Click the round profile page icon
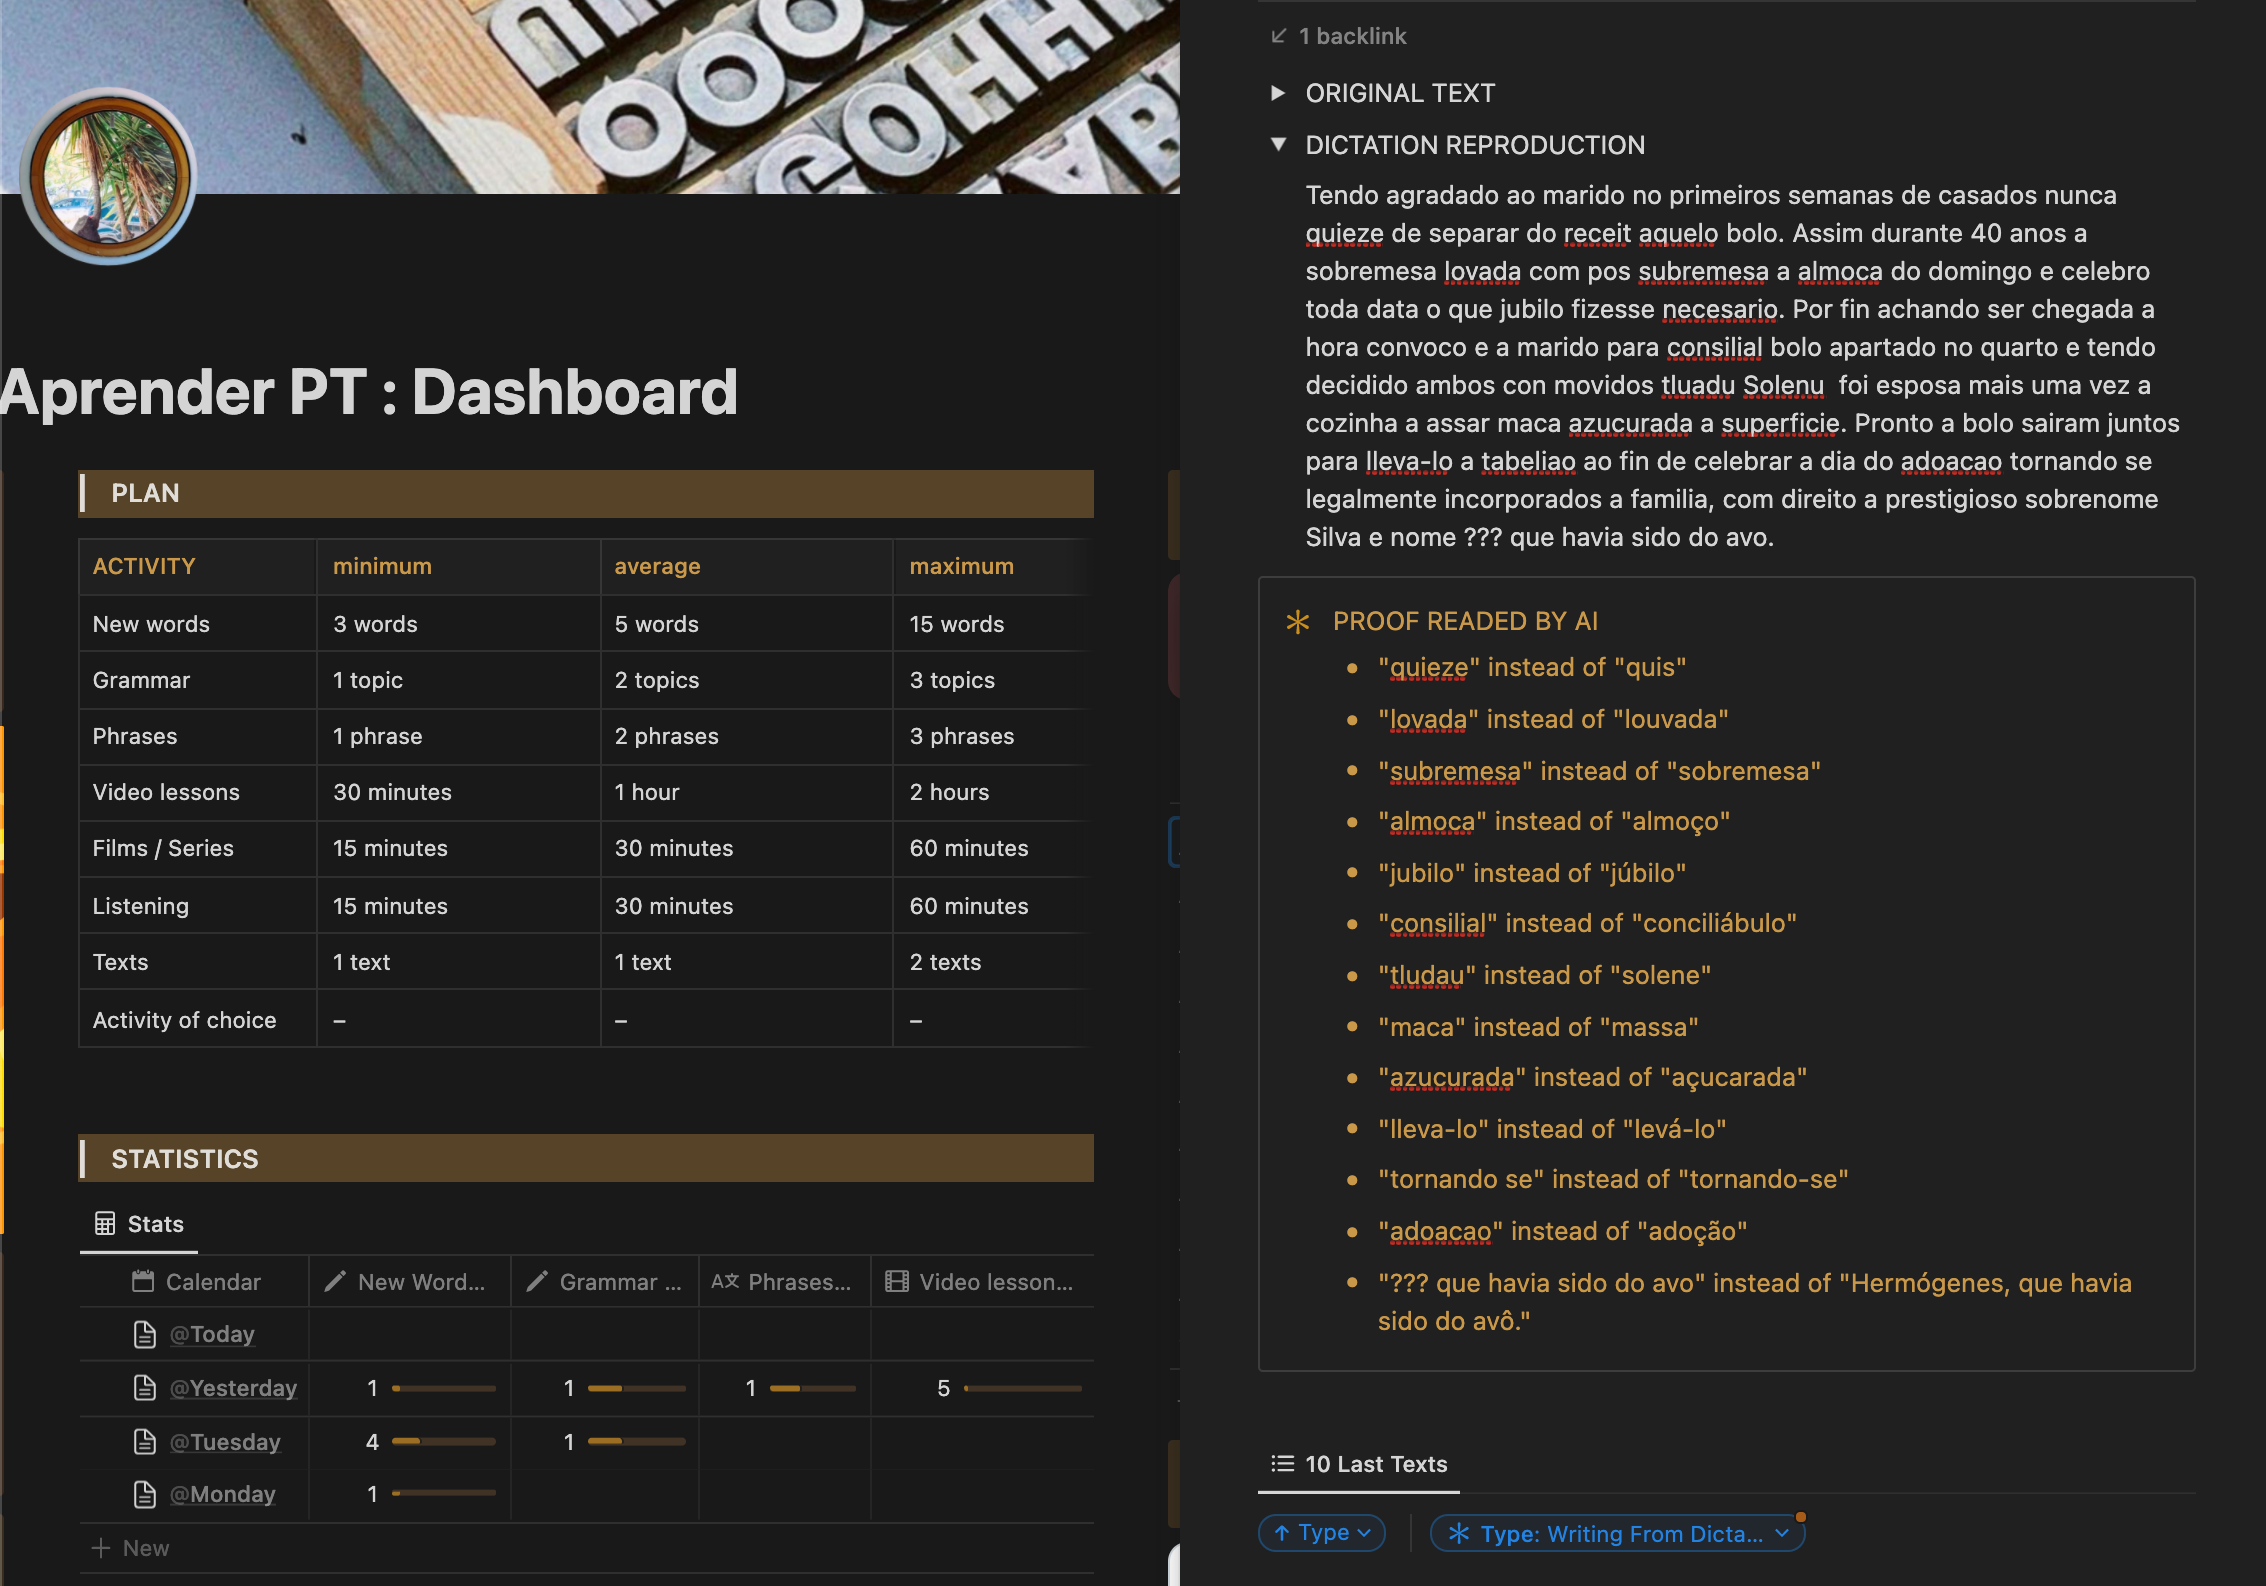The image size is (2266, 1586). click(109, 178)
